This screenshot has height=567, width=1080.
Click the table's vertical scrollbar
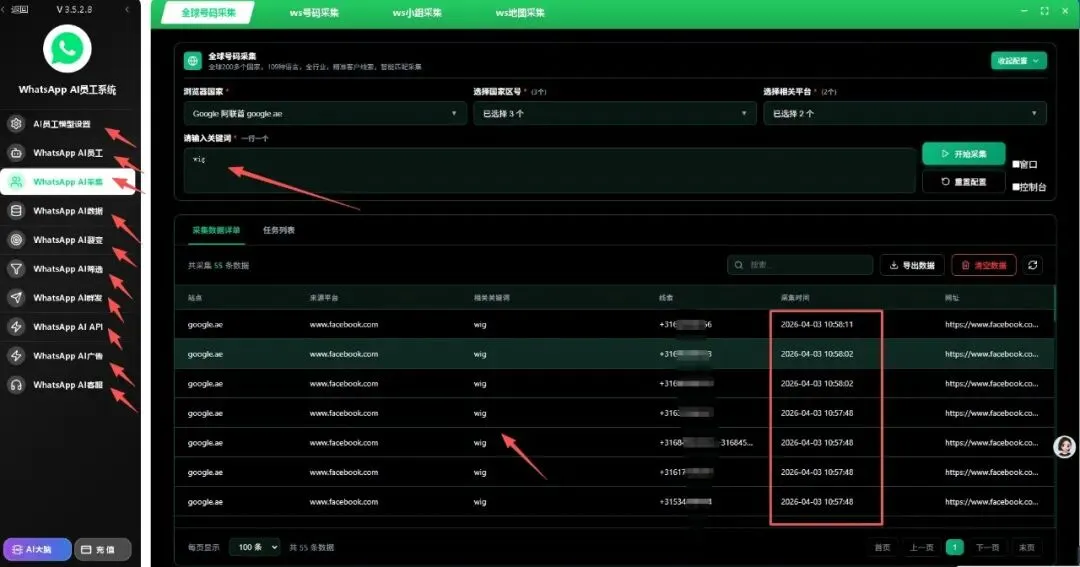(x=1055, y=303)
